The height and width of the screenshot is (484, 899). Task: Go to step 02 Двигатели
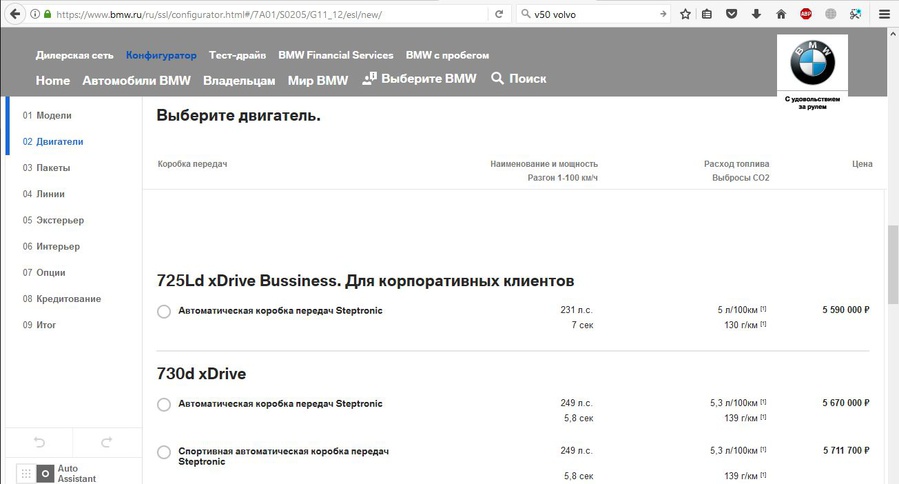click(53, 142)
